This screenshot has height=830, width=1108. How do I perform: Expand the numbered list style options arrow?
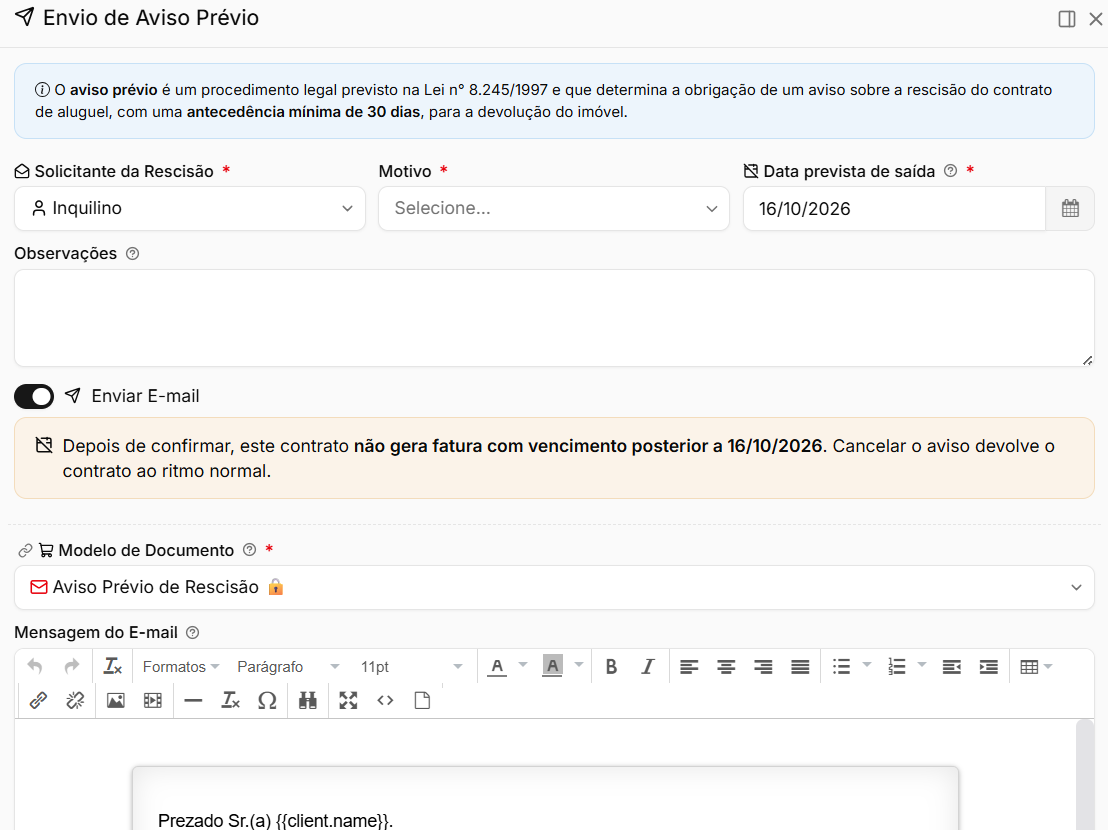tap(921, 665)
